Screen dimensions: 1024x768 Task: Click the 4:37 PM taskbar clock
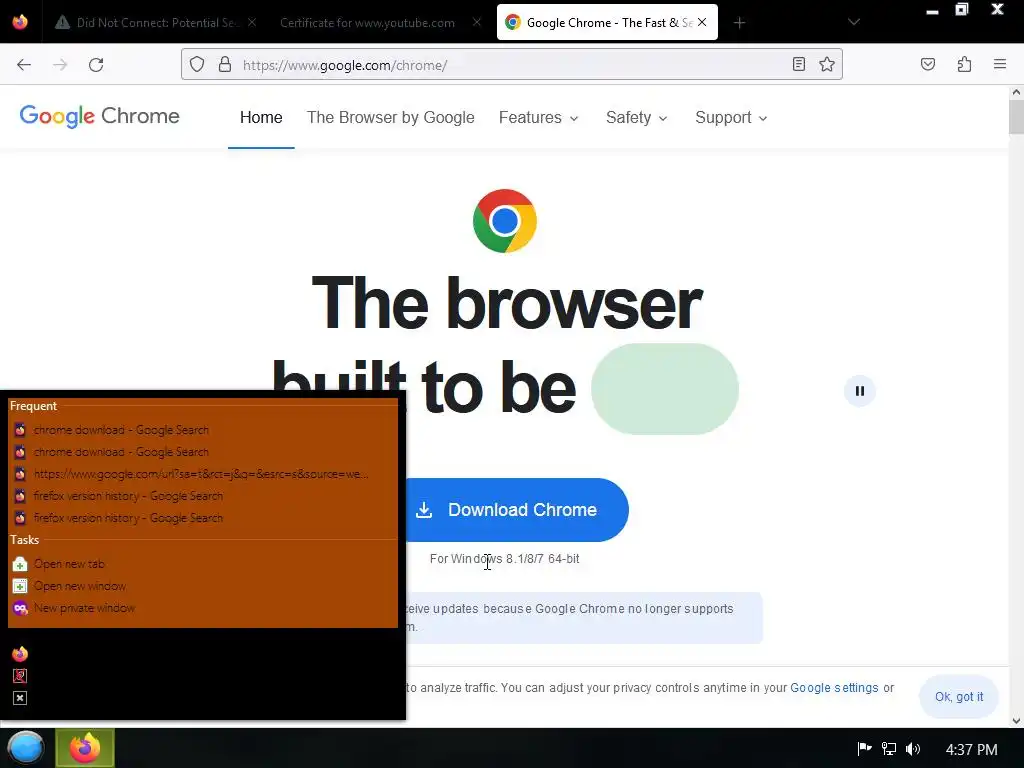[x=971, y=749]
